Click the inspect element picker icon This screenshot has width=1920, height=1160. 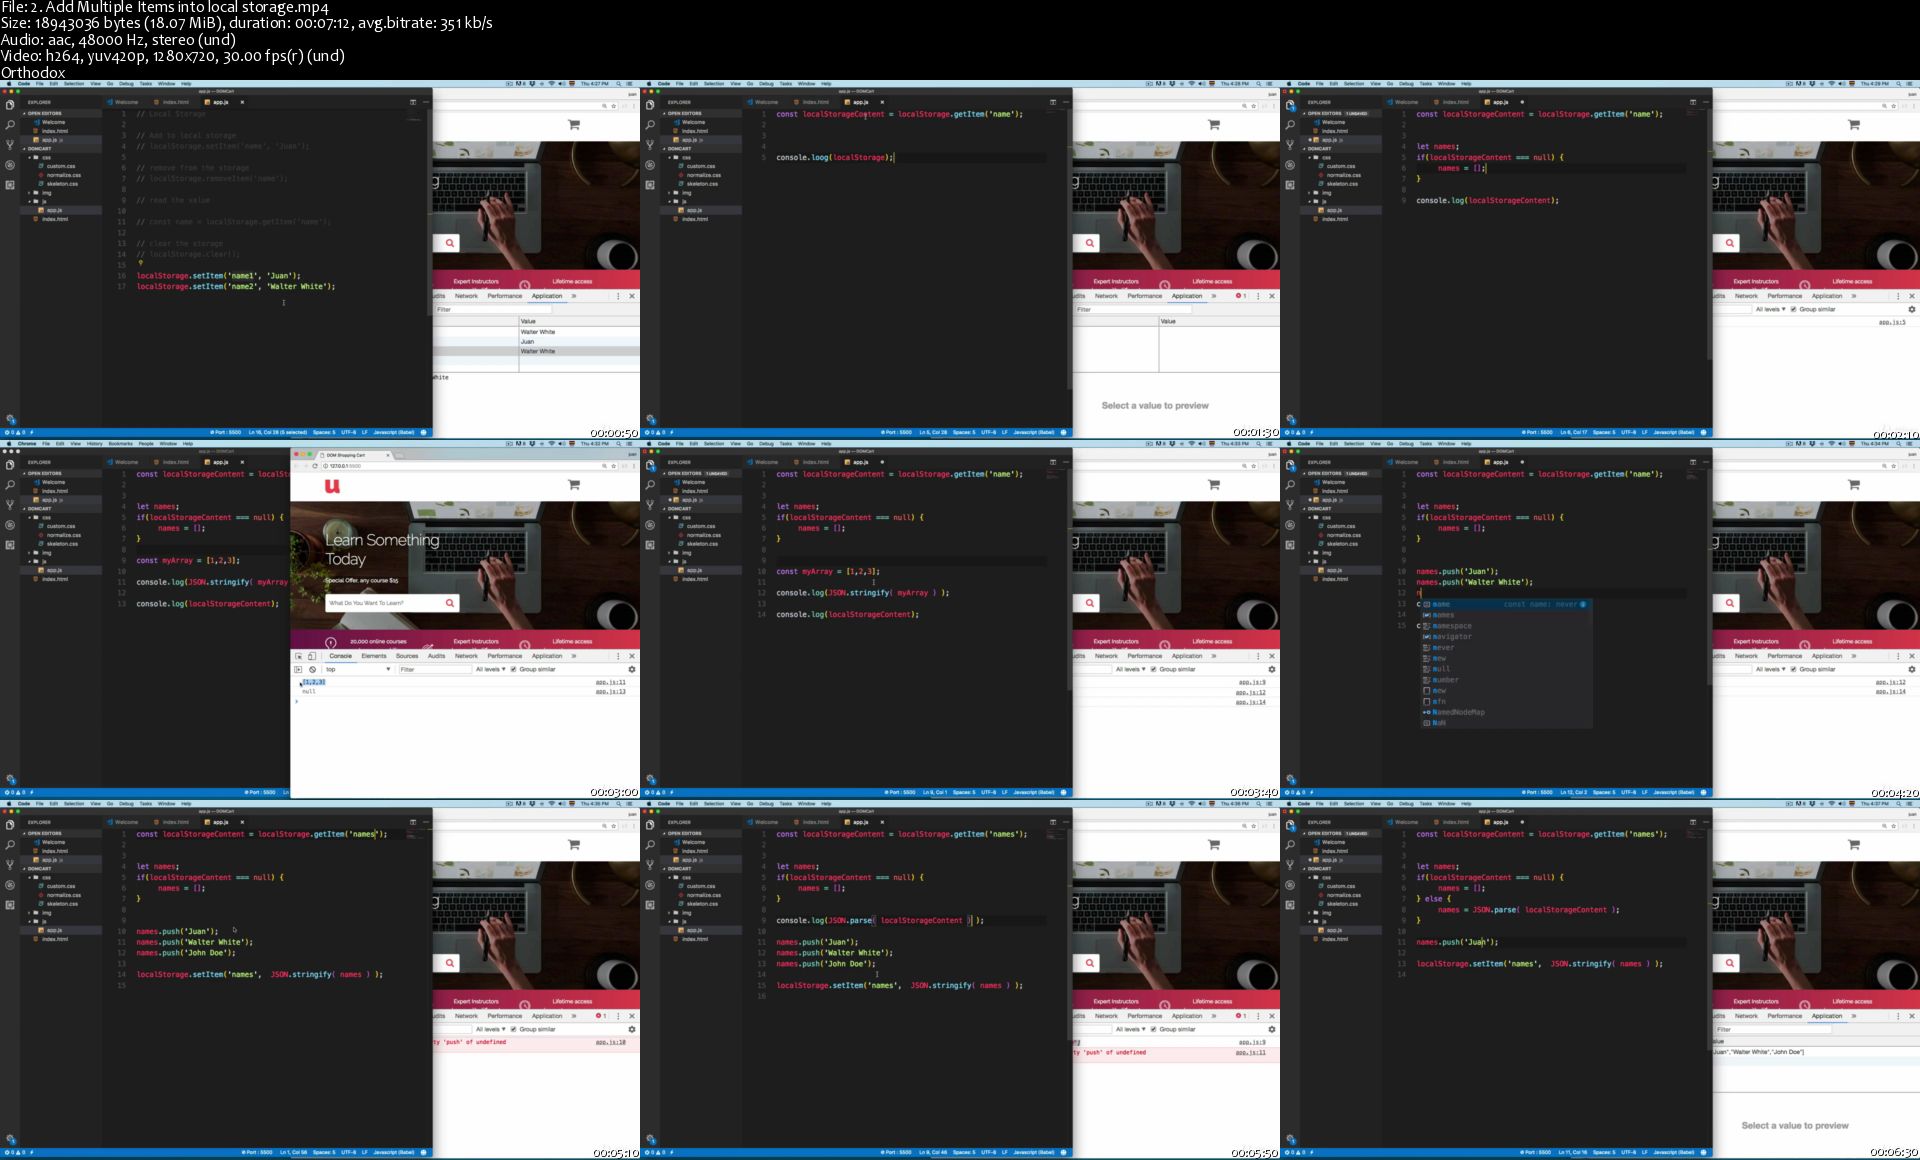tap(298, 656)
